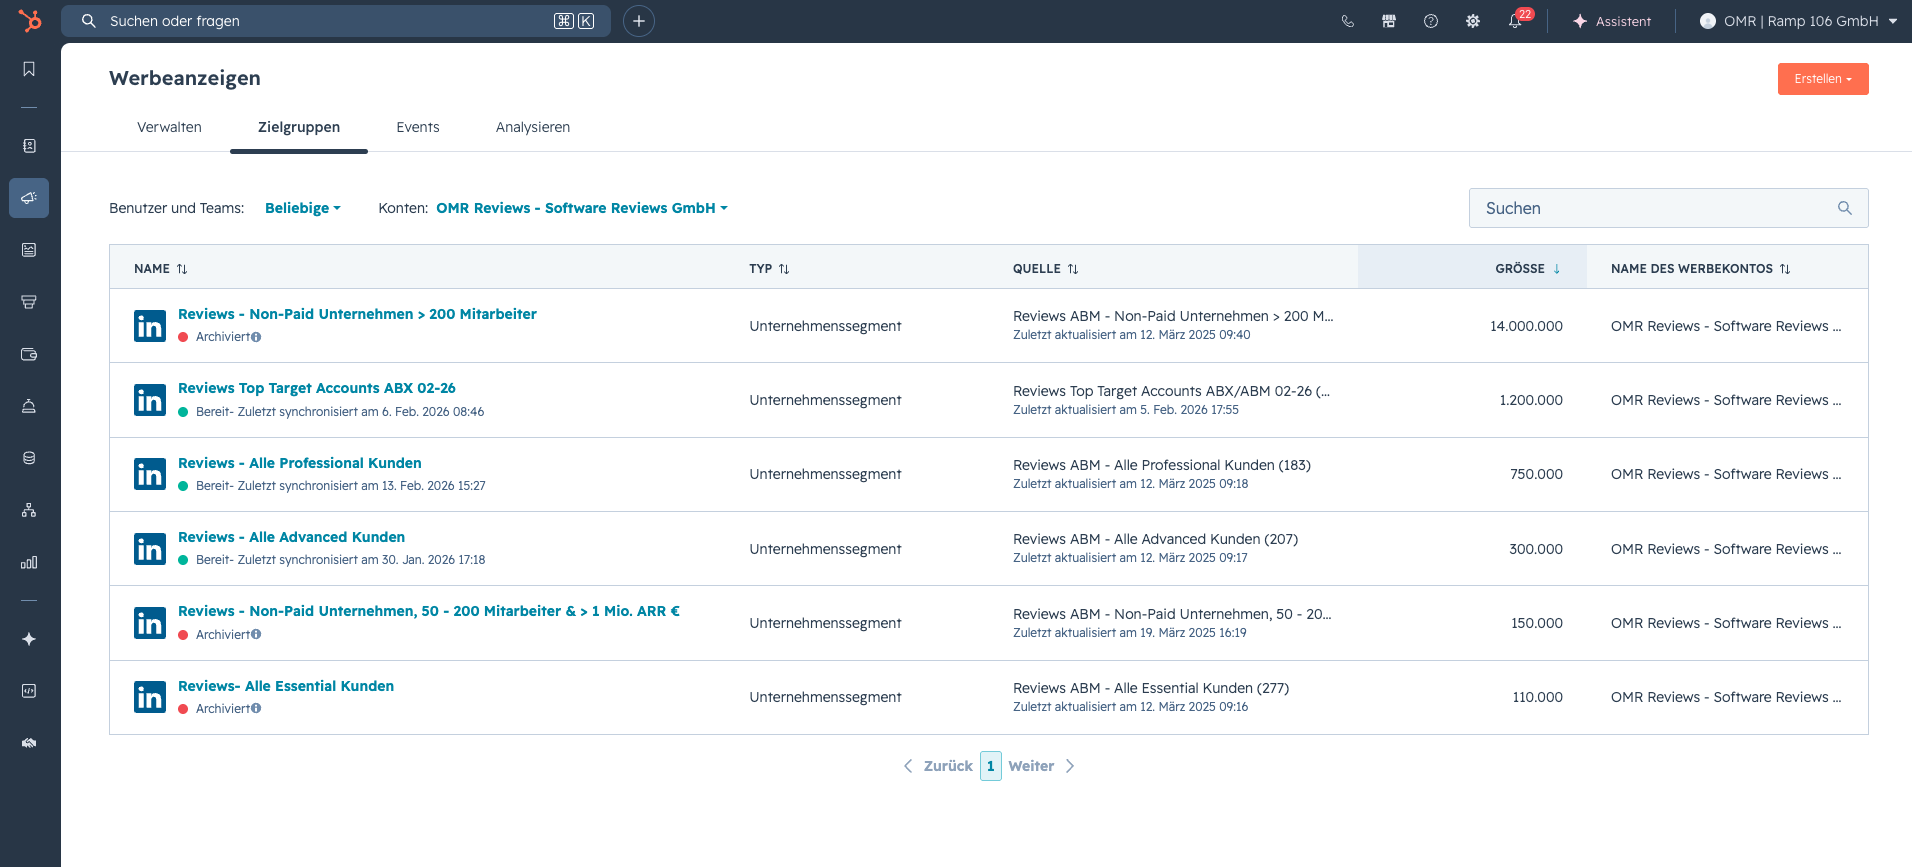
Task: Click the 1.200.000 size value
Action: tap(1531, 400)
